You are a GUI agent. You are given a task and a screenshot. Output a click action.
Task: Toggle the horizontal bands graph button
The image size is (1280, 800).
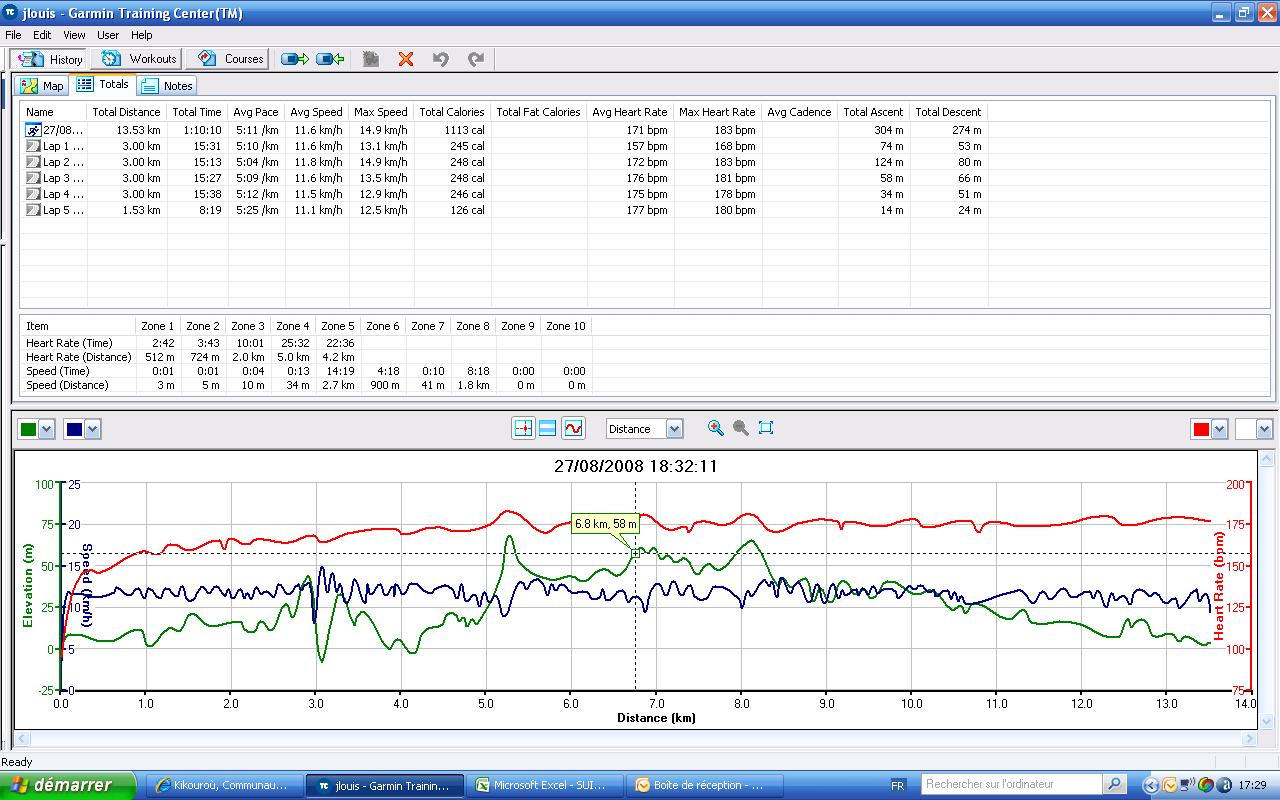(x=548, y=428)
